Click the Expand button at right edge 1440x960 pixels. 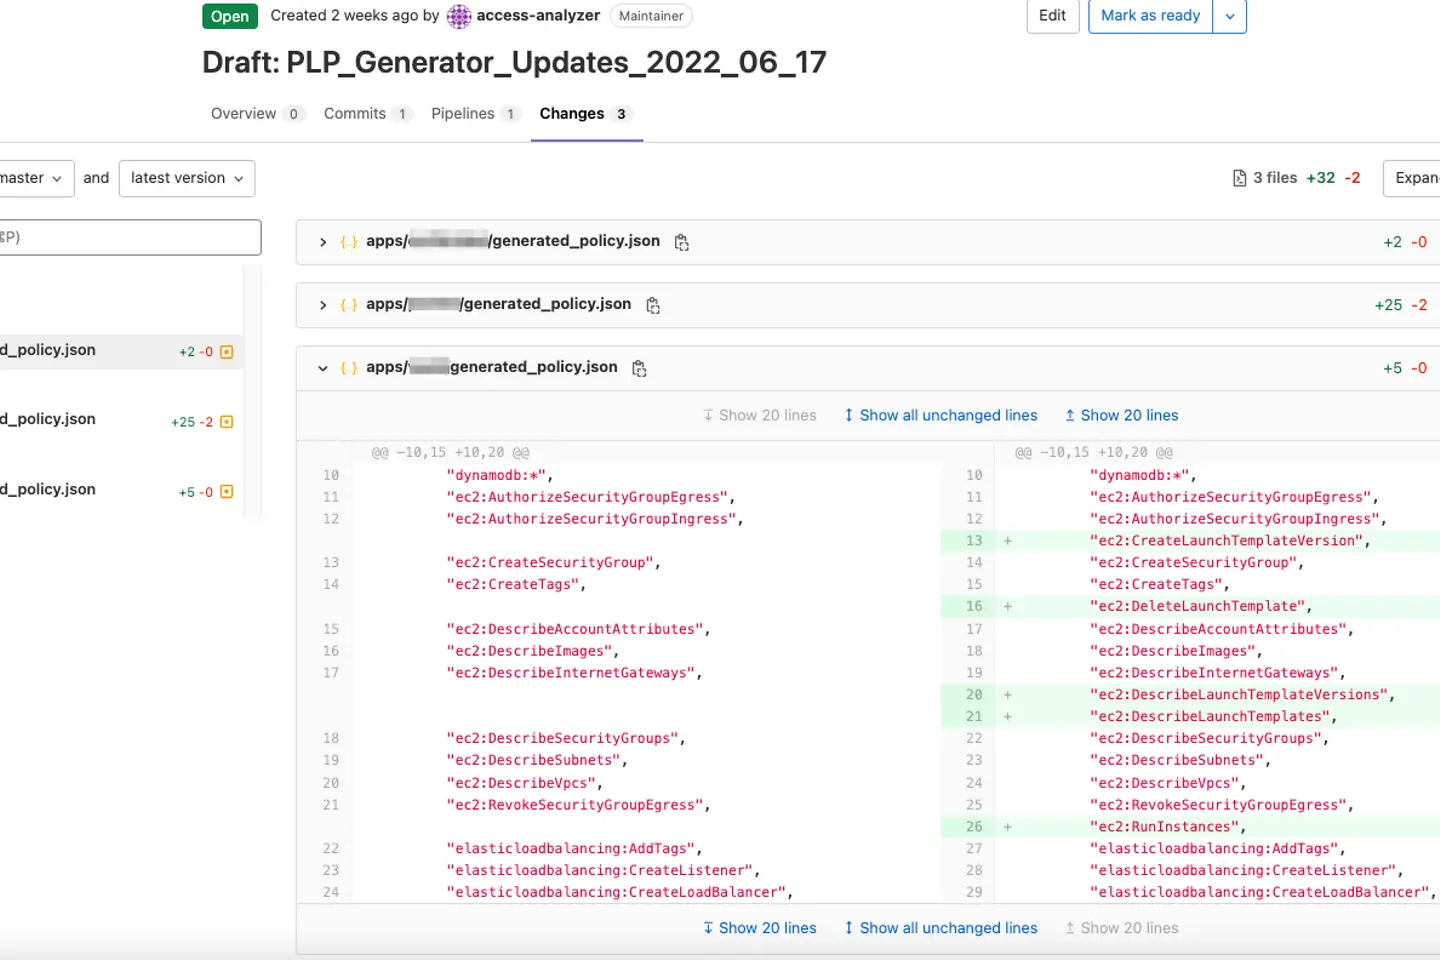1412,178
